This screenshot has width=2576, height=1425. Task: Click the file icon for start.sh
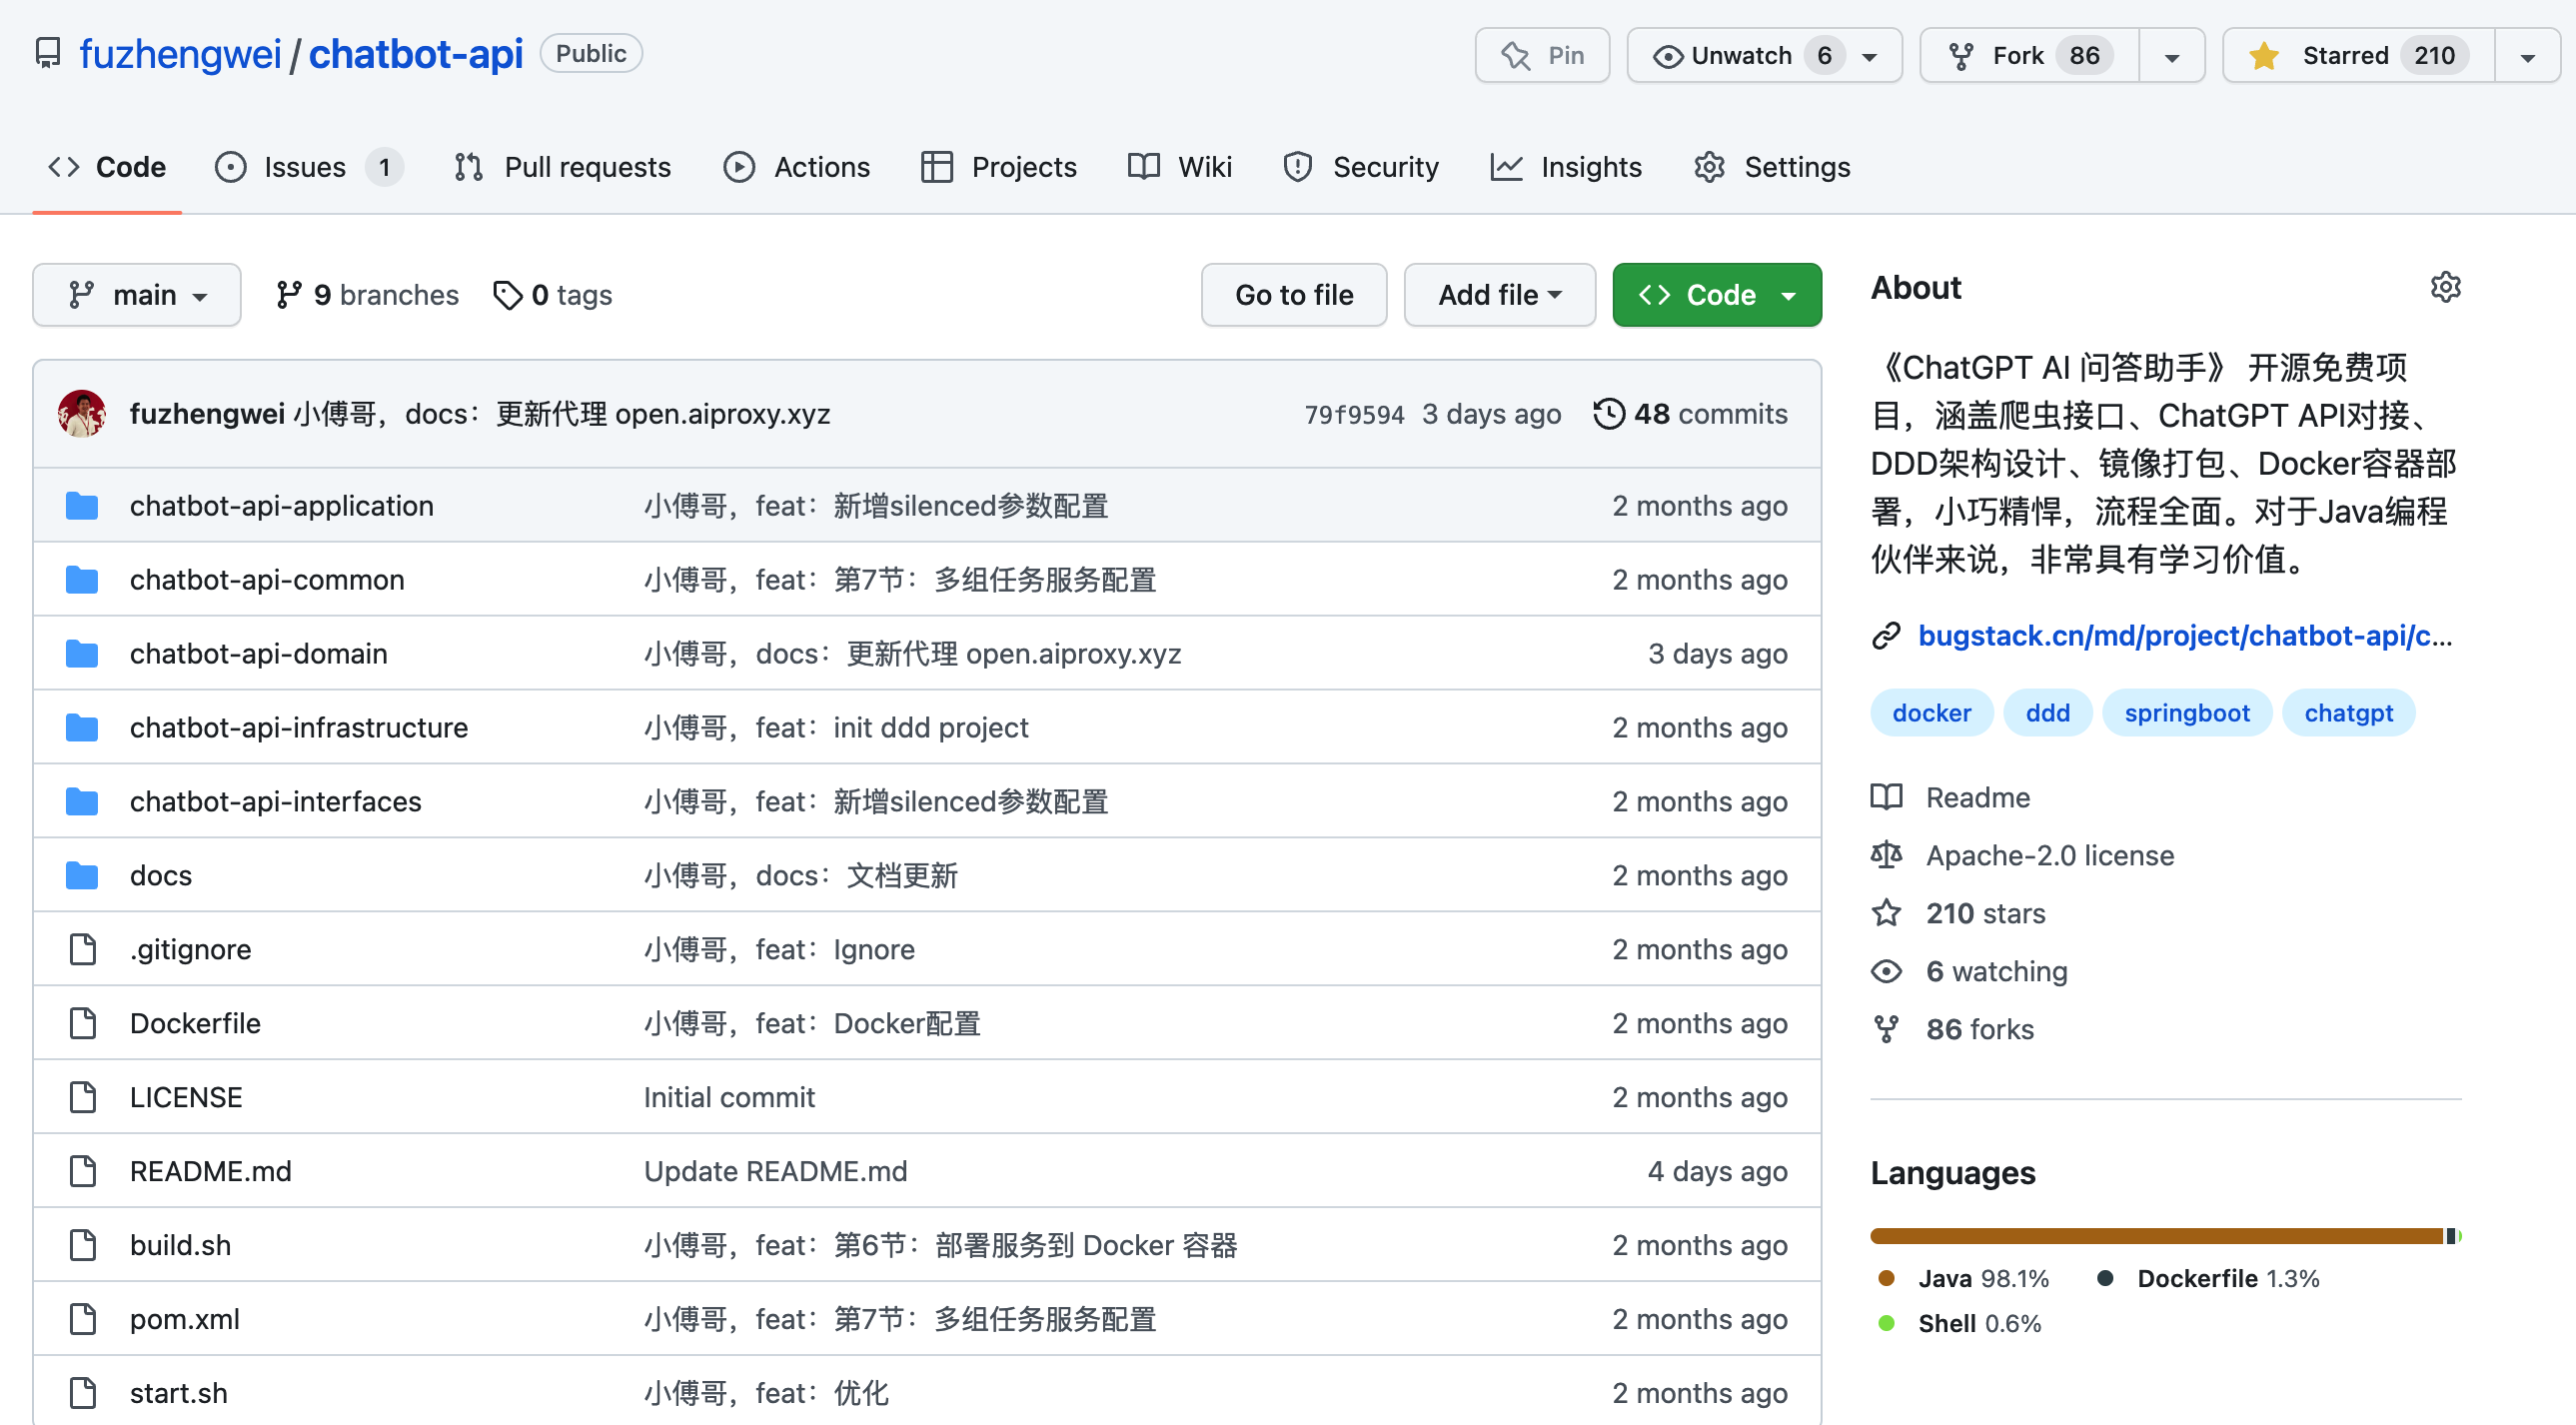83,1394
